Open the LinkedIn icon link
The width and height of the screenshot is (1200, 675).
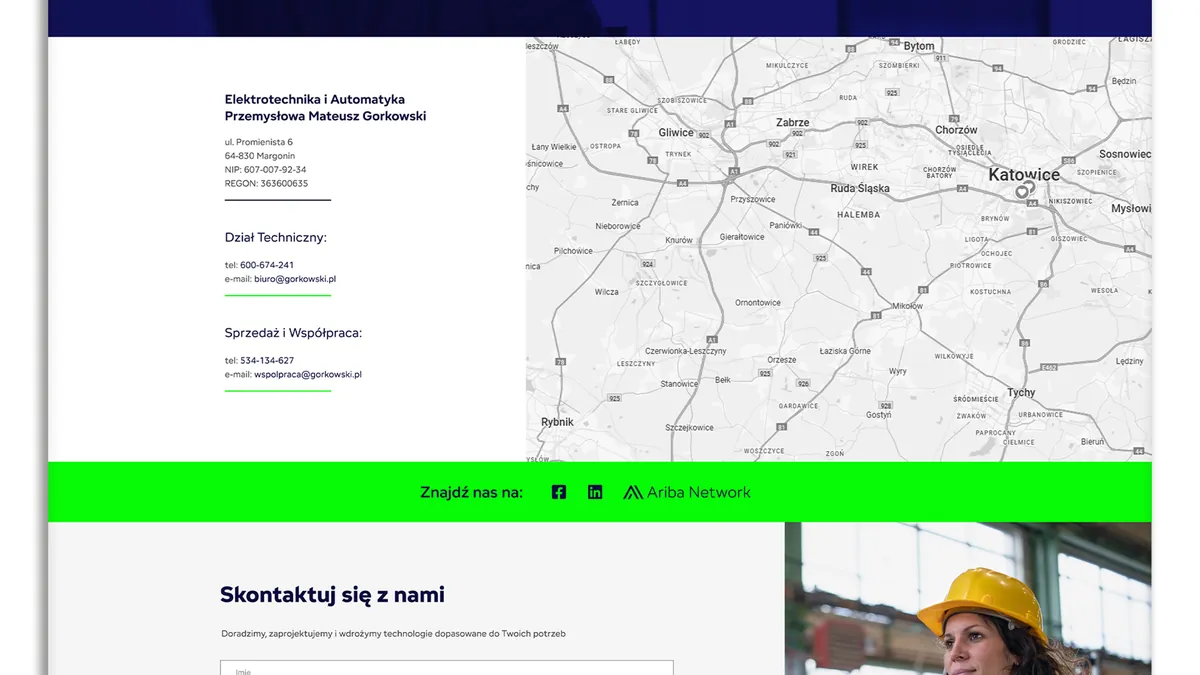coord(595,492)
